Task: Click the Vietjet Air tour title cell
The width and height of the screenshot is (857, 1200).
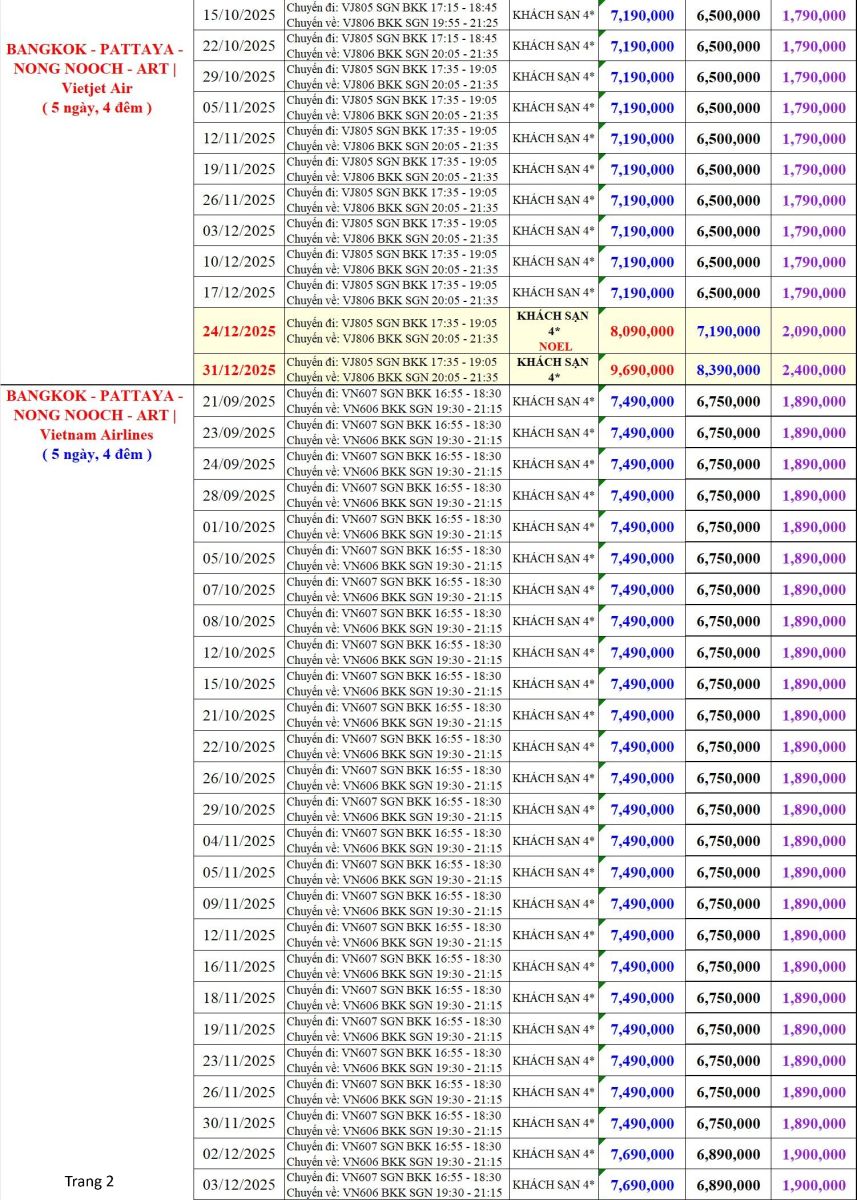Action: 96,78
